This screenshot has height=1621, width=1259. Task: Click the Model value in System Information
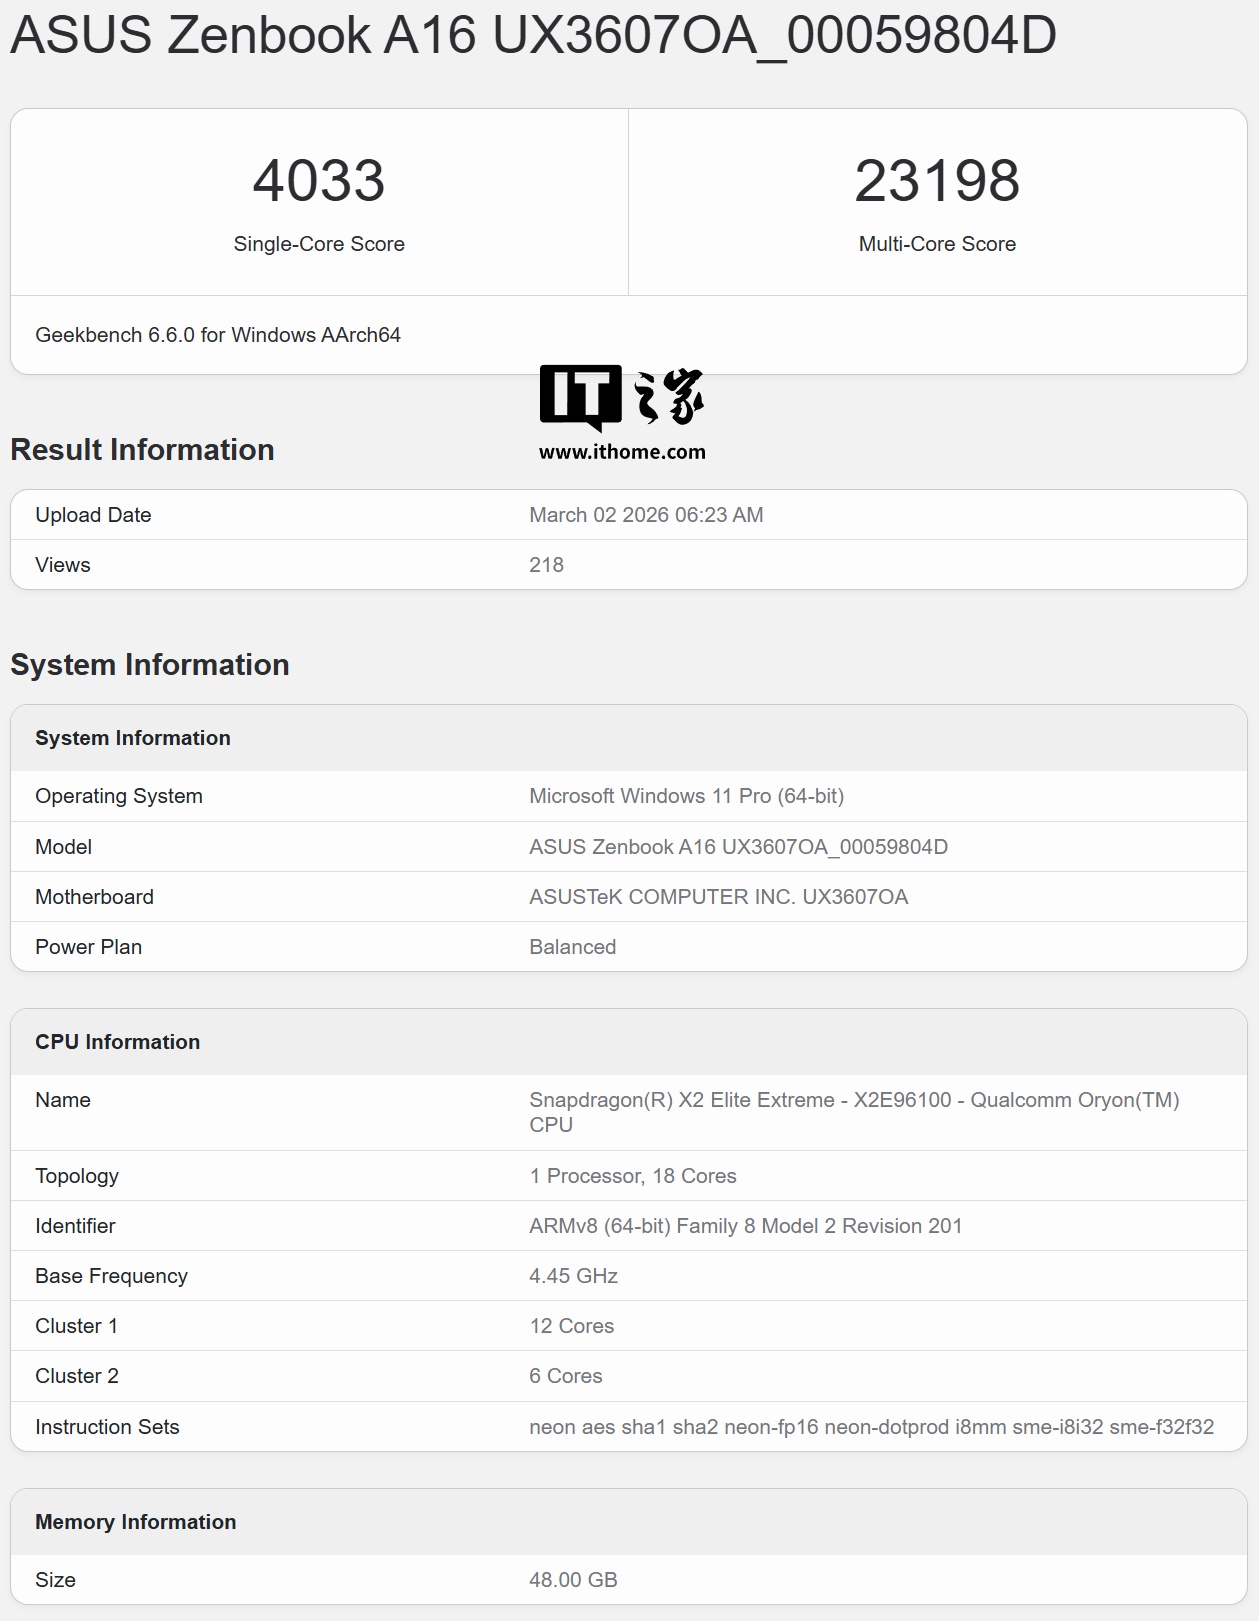(738, 847)
